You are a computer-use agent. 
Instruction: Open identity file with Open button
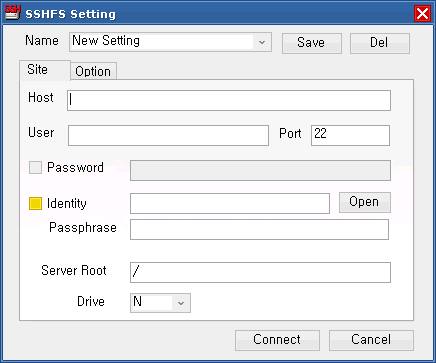365,202
